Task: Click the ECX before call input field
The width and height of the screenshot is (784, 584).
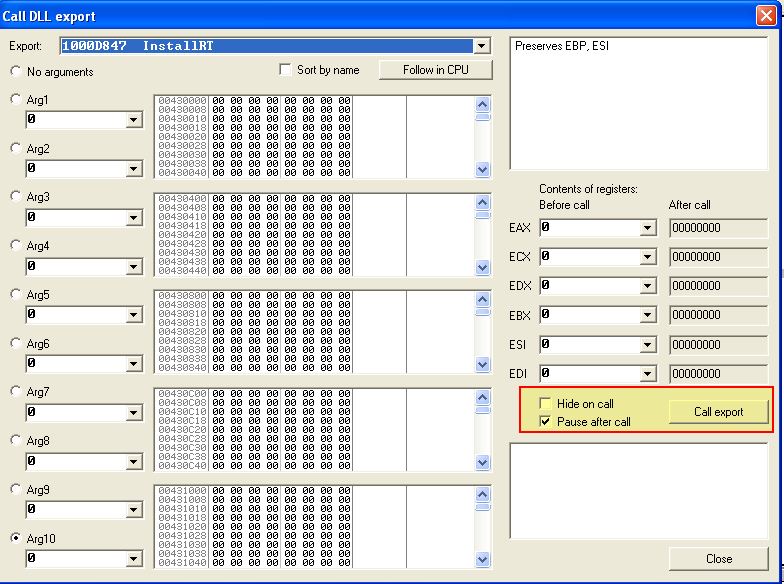Action: [x=588, y=257]
